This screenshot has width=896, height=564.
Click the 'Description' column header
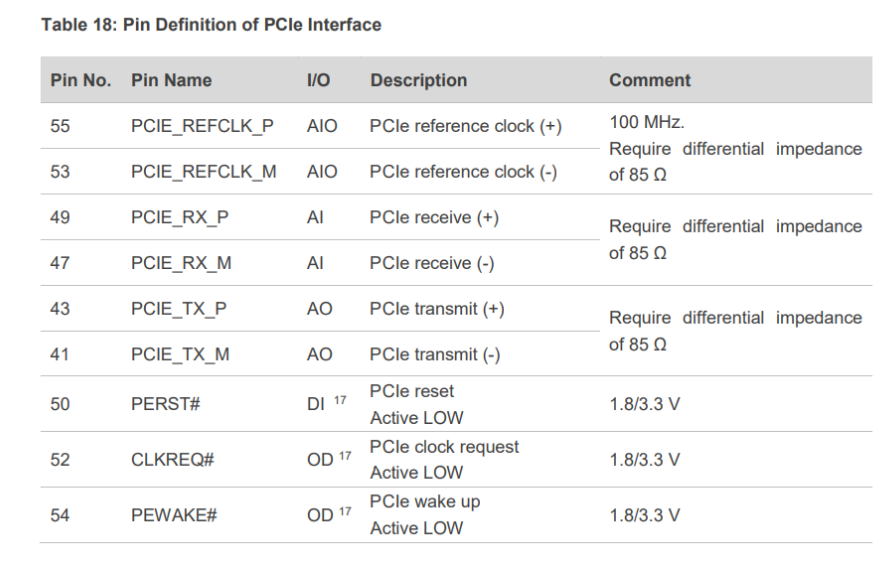point(418,80)
